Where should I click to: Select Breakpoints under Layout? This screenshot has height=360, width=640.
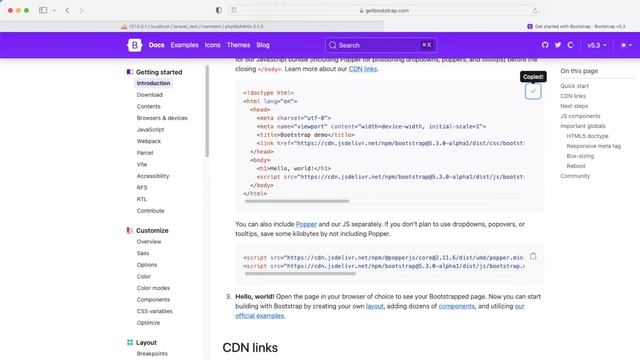tap(152, 353)
